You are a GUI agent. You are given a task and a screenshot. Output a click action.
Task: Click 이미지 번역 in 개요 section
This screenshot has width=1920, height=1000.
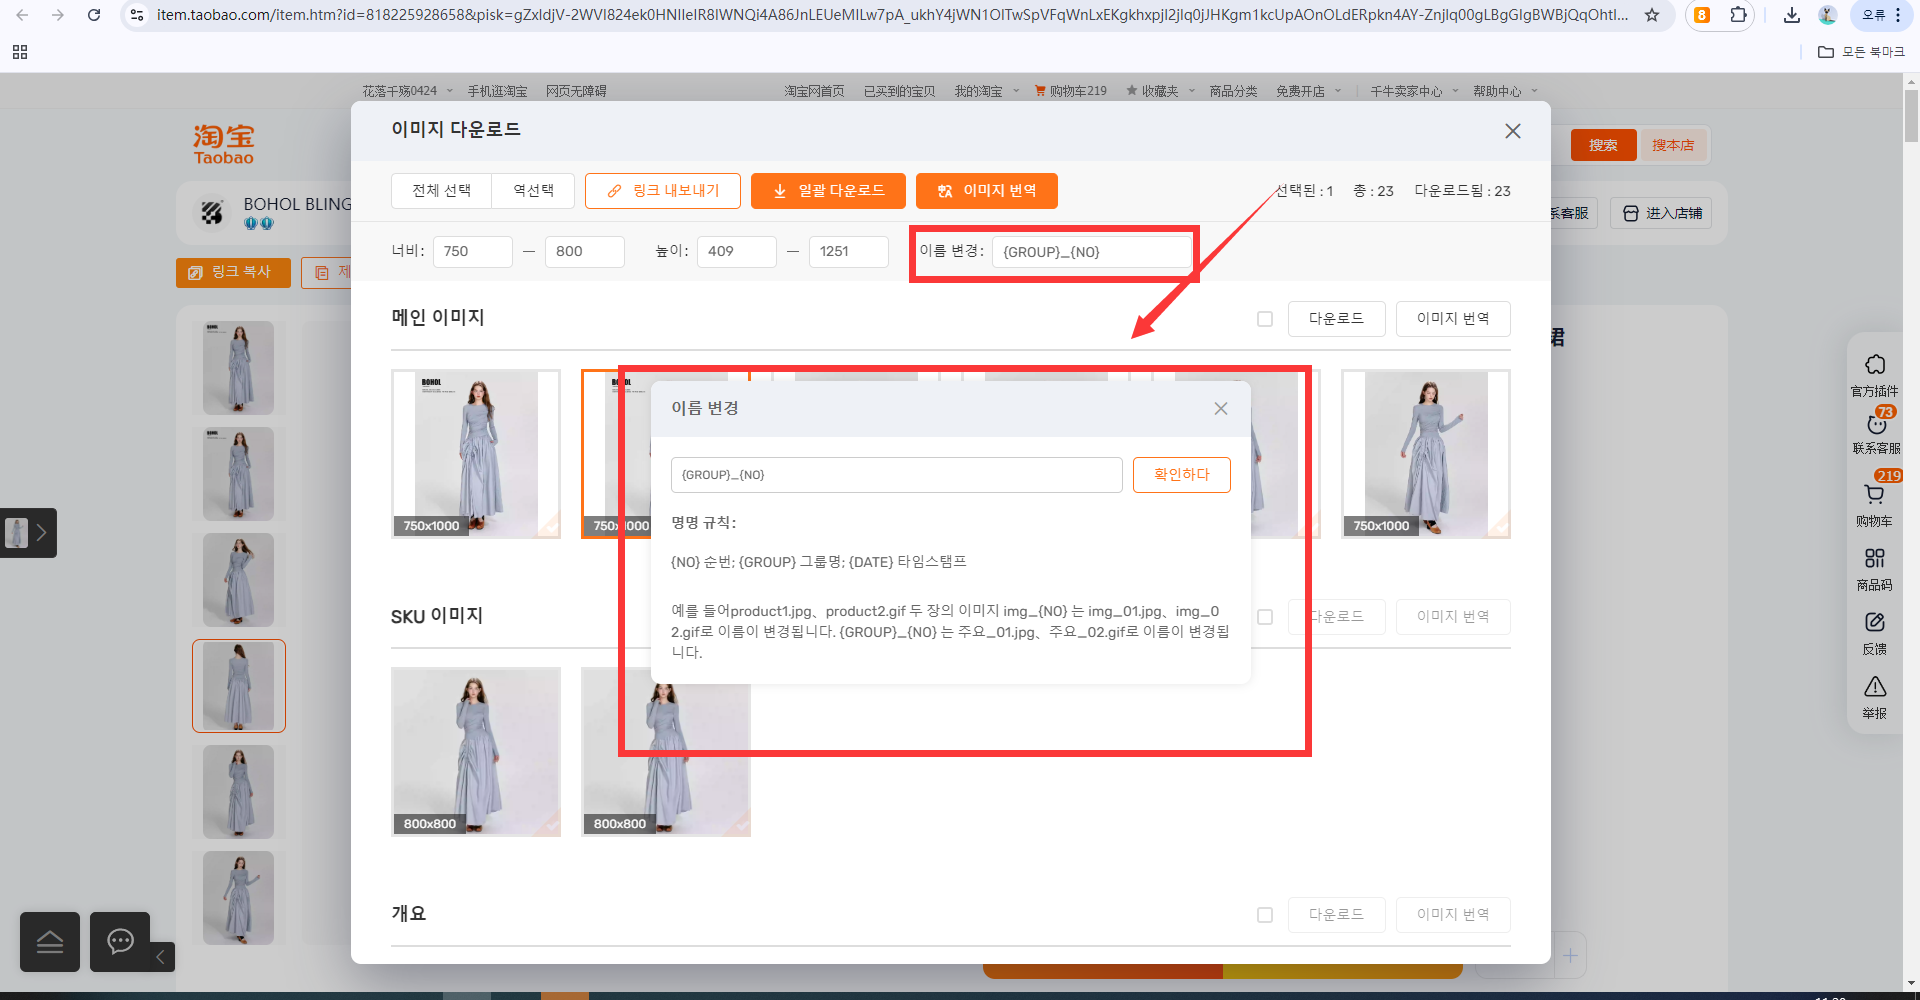coord(1453,915)
